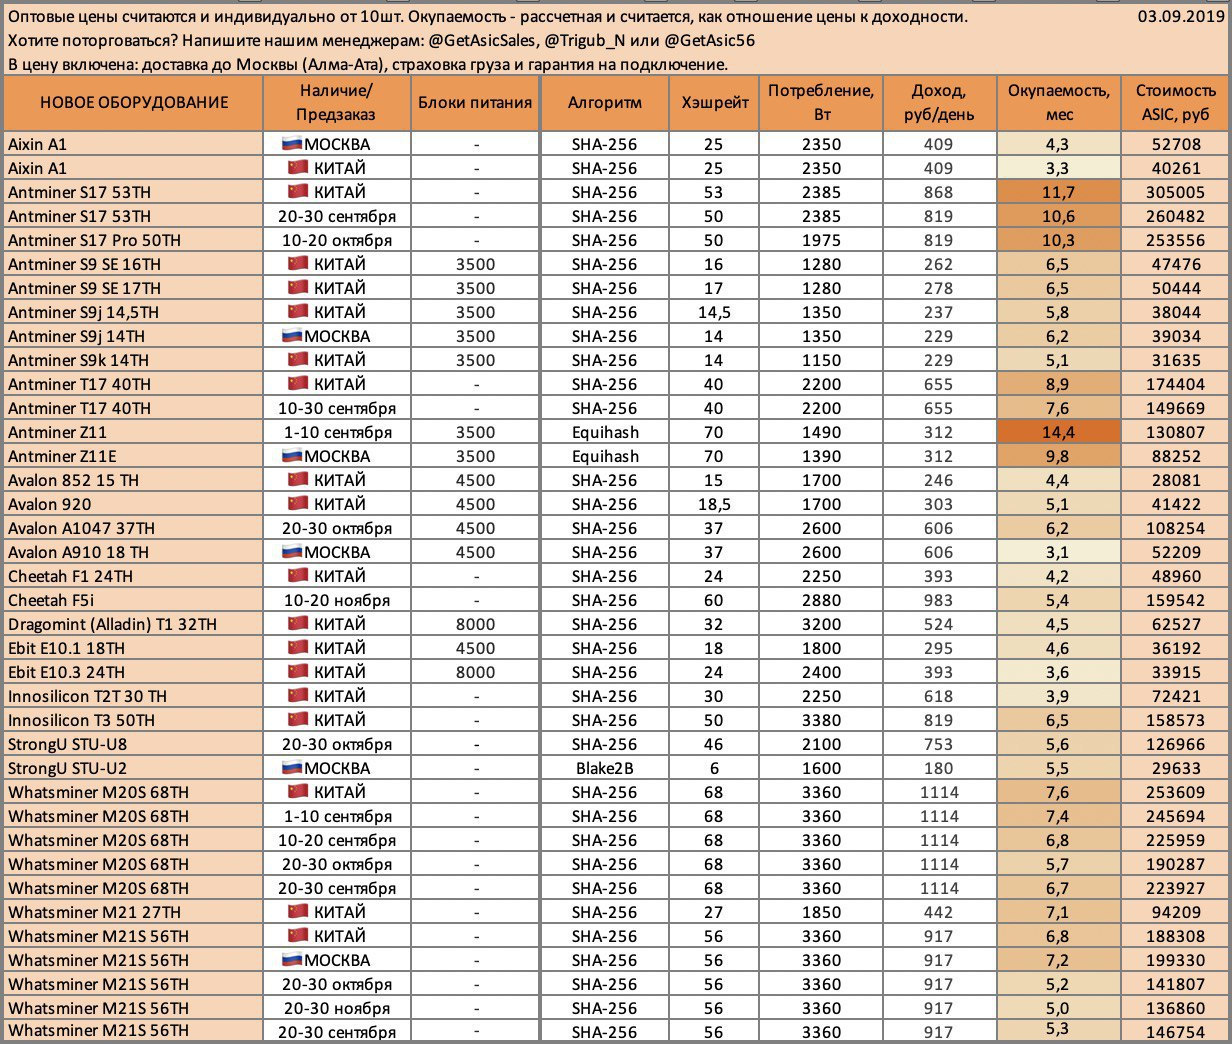Click Equihash in the Antminer Z11E row
Screen dimensions: 1232x1044
pyautogui.click(x=604, y=456)
